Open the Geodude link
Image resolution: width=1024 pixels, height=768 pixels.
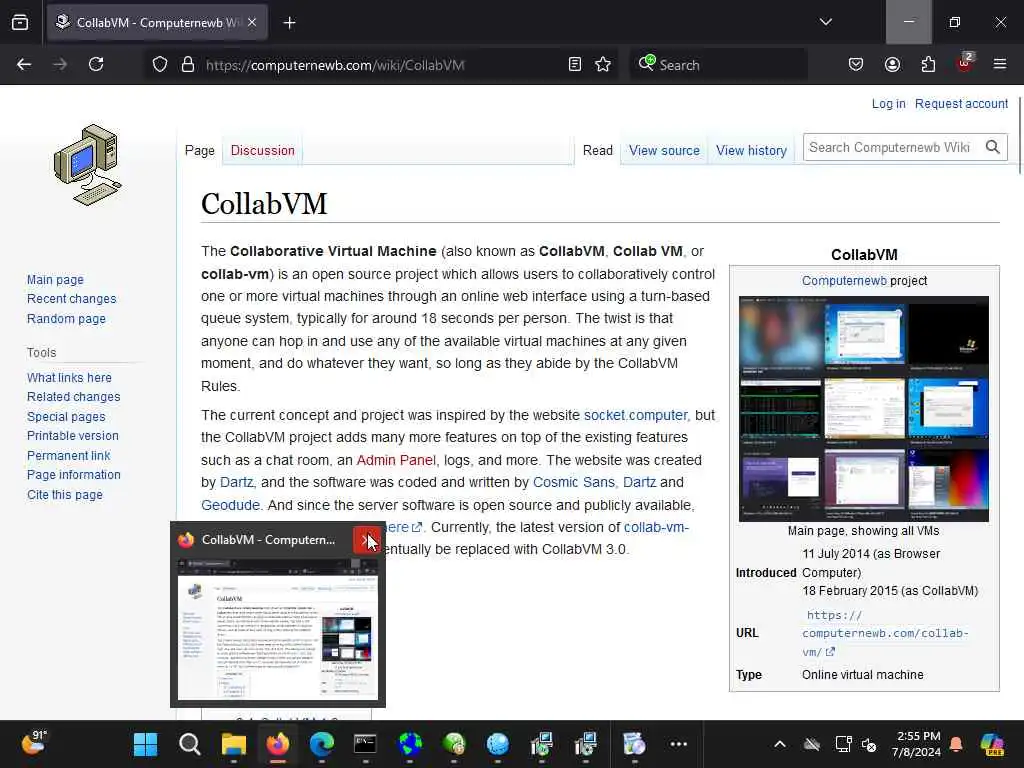click(231, 505)
